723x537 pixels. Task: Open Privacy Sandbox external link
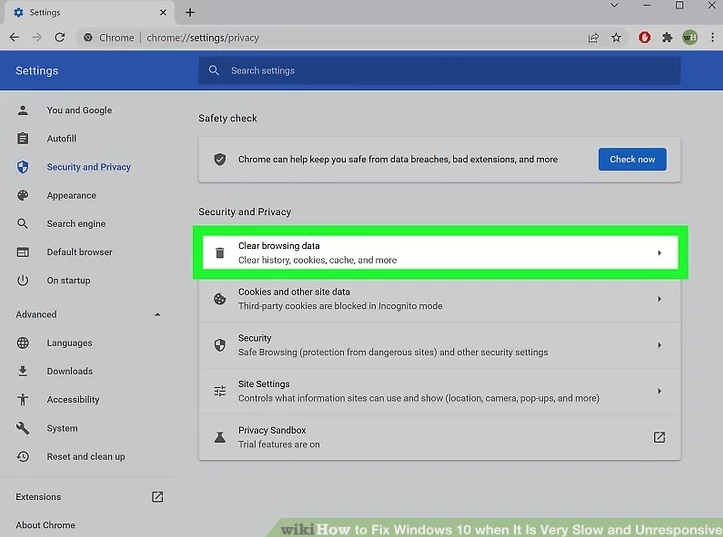coord(659,437)
